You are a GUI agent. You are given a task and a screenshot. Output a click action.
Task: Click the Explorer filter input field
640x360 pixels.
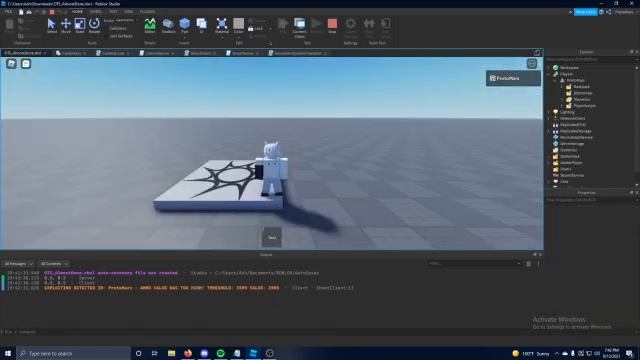590,60
